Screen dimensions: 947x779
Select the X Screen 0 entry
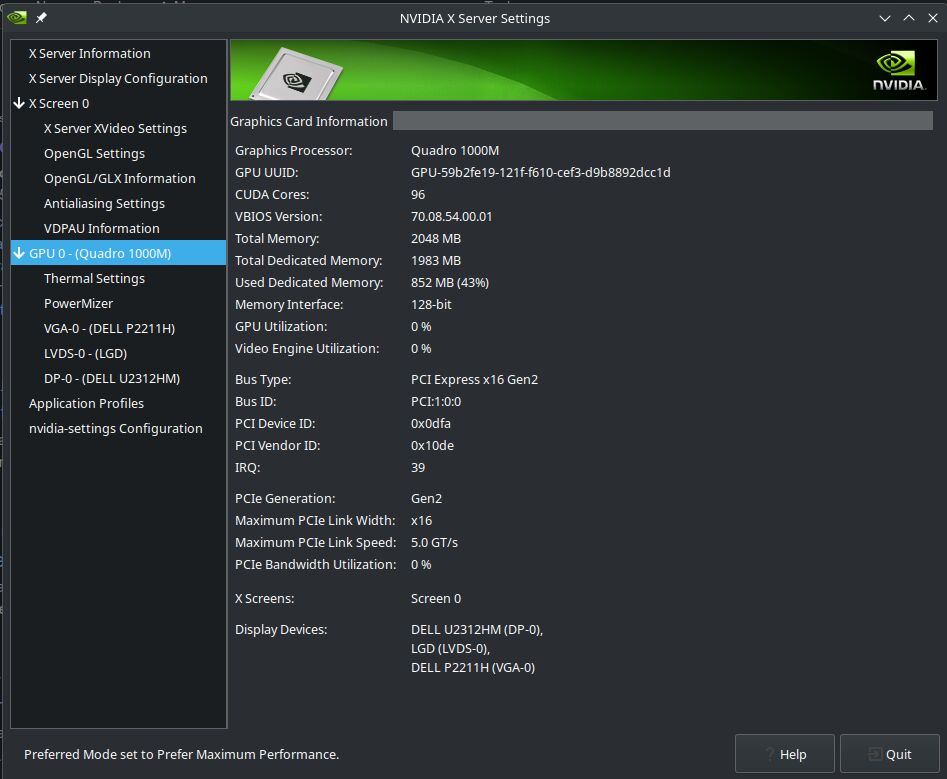(x=59, y=104)
